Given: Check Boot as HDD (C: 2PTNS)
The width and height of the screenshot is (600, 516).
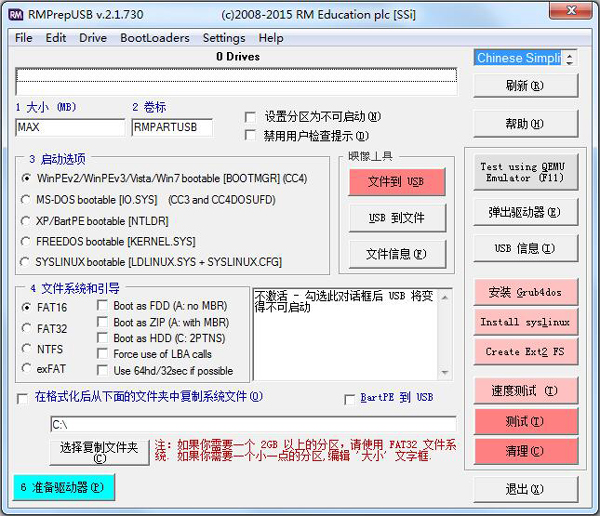Looking at the screenshot, I should click(x=102, y=338).
